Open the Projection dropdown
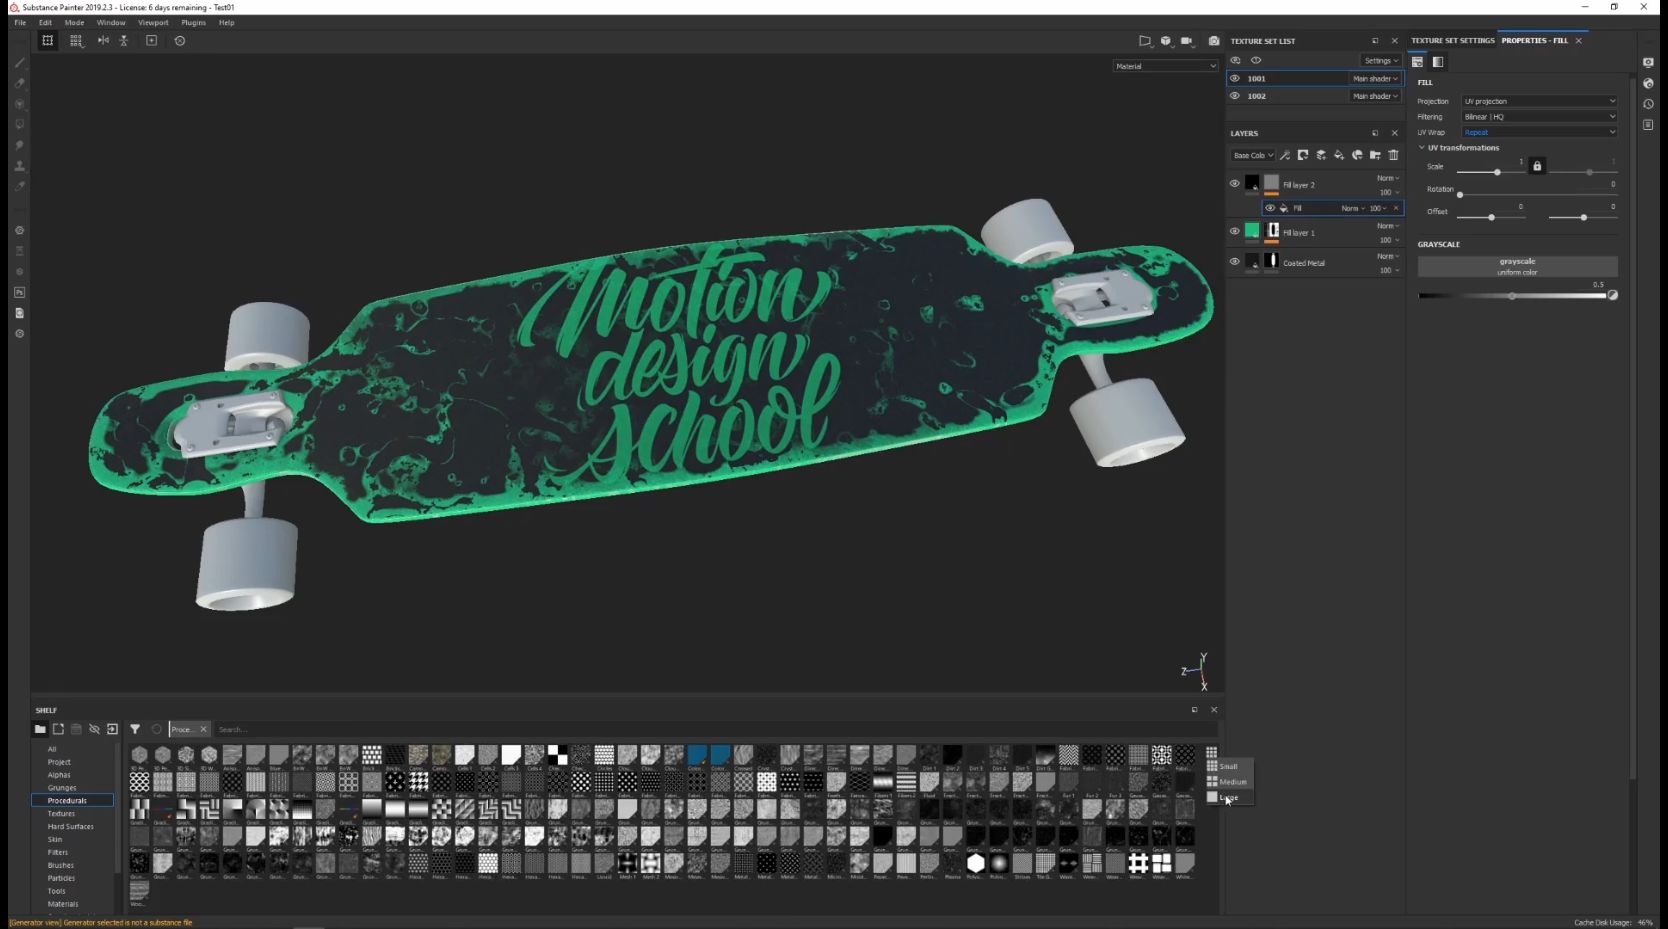1668x929 pixels. [1539, 101]
